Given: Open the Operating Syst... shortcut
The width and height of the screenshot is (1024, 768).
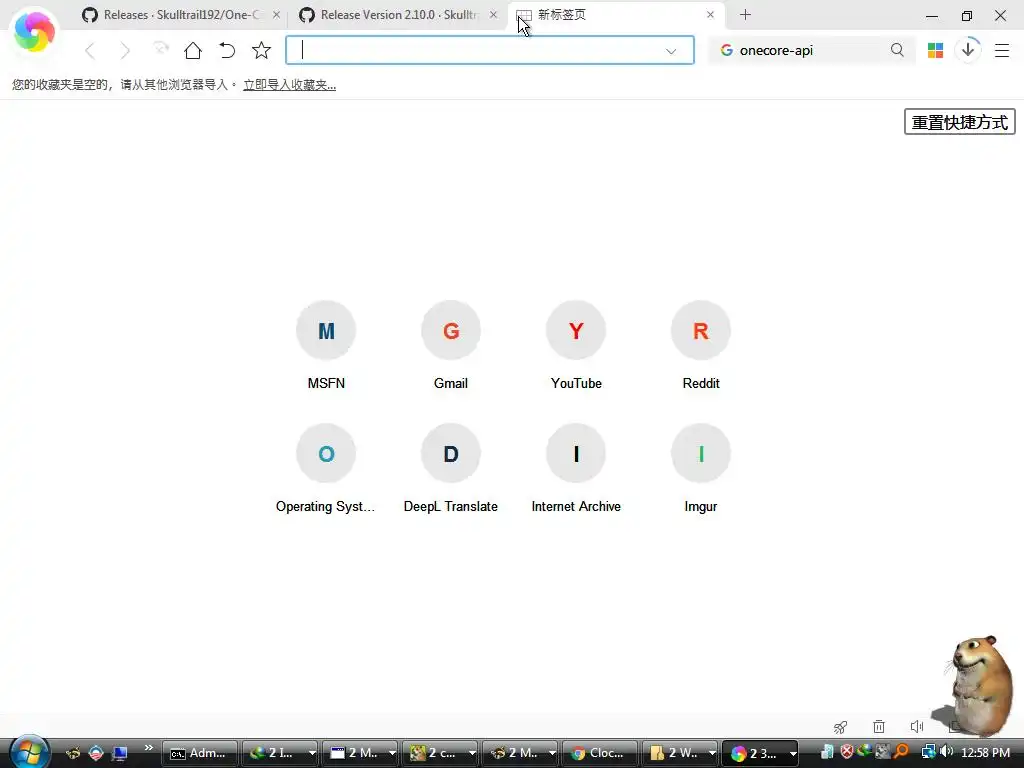Looking at the screenshot, I should point(326,469).
